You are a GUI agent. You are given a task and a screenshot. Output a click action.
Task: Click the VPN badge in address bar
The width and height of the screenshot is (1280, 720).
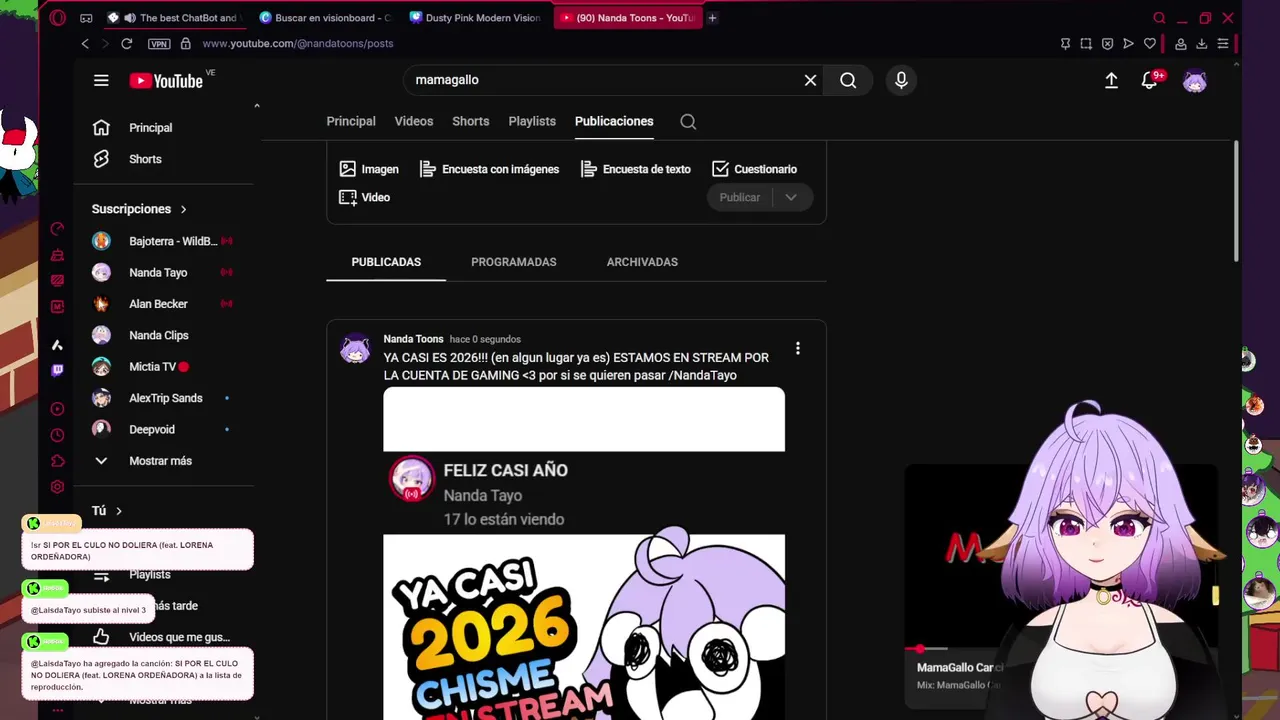click(x=159, y=44)
